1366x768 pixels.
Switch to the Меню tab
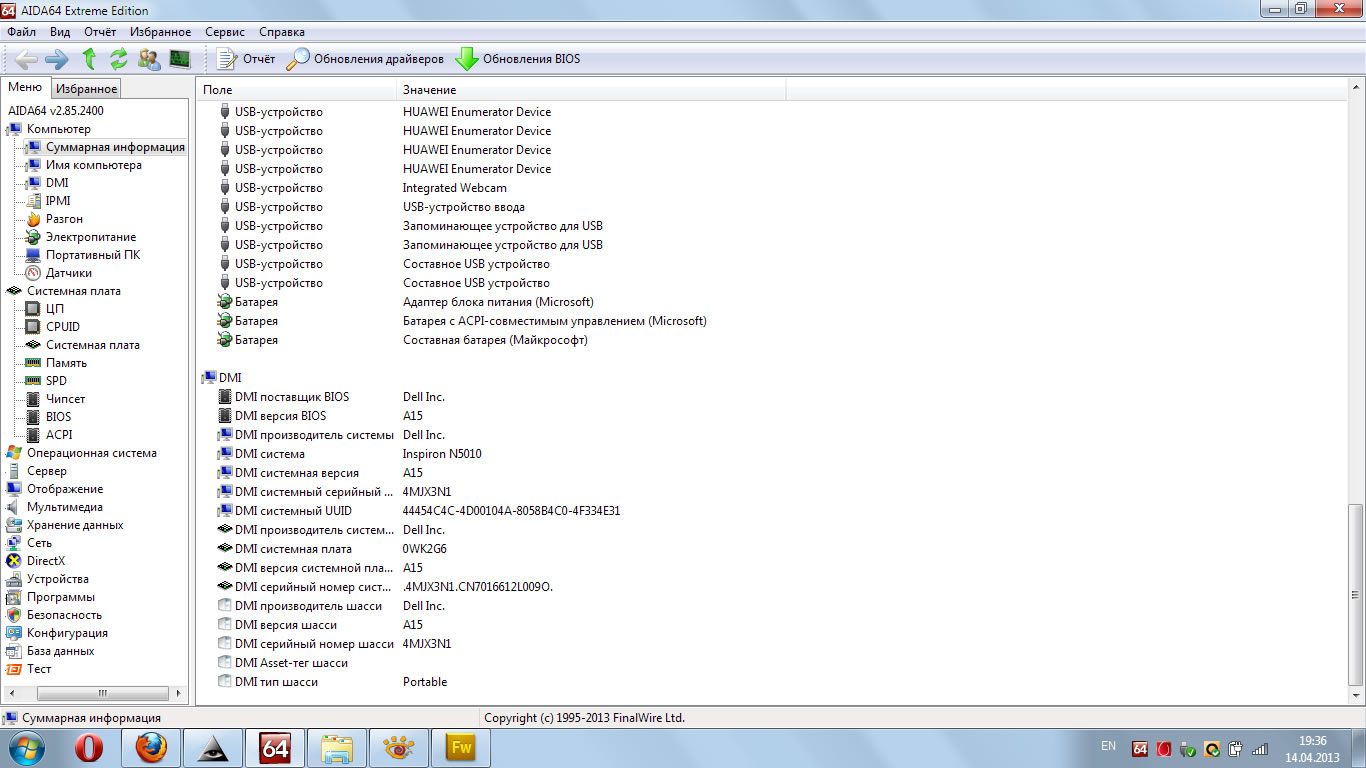click(x=25, y=88)
